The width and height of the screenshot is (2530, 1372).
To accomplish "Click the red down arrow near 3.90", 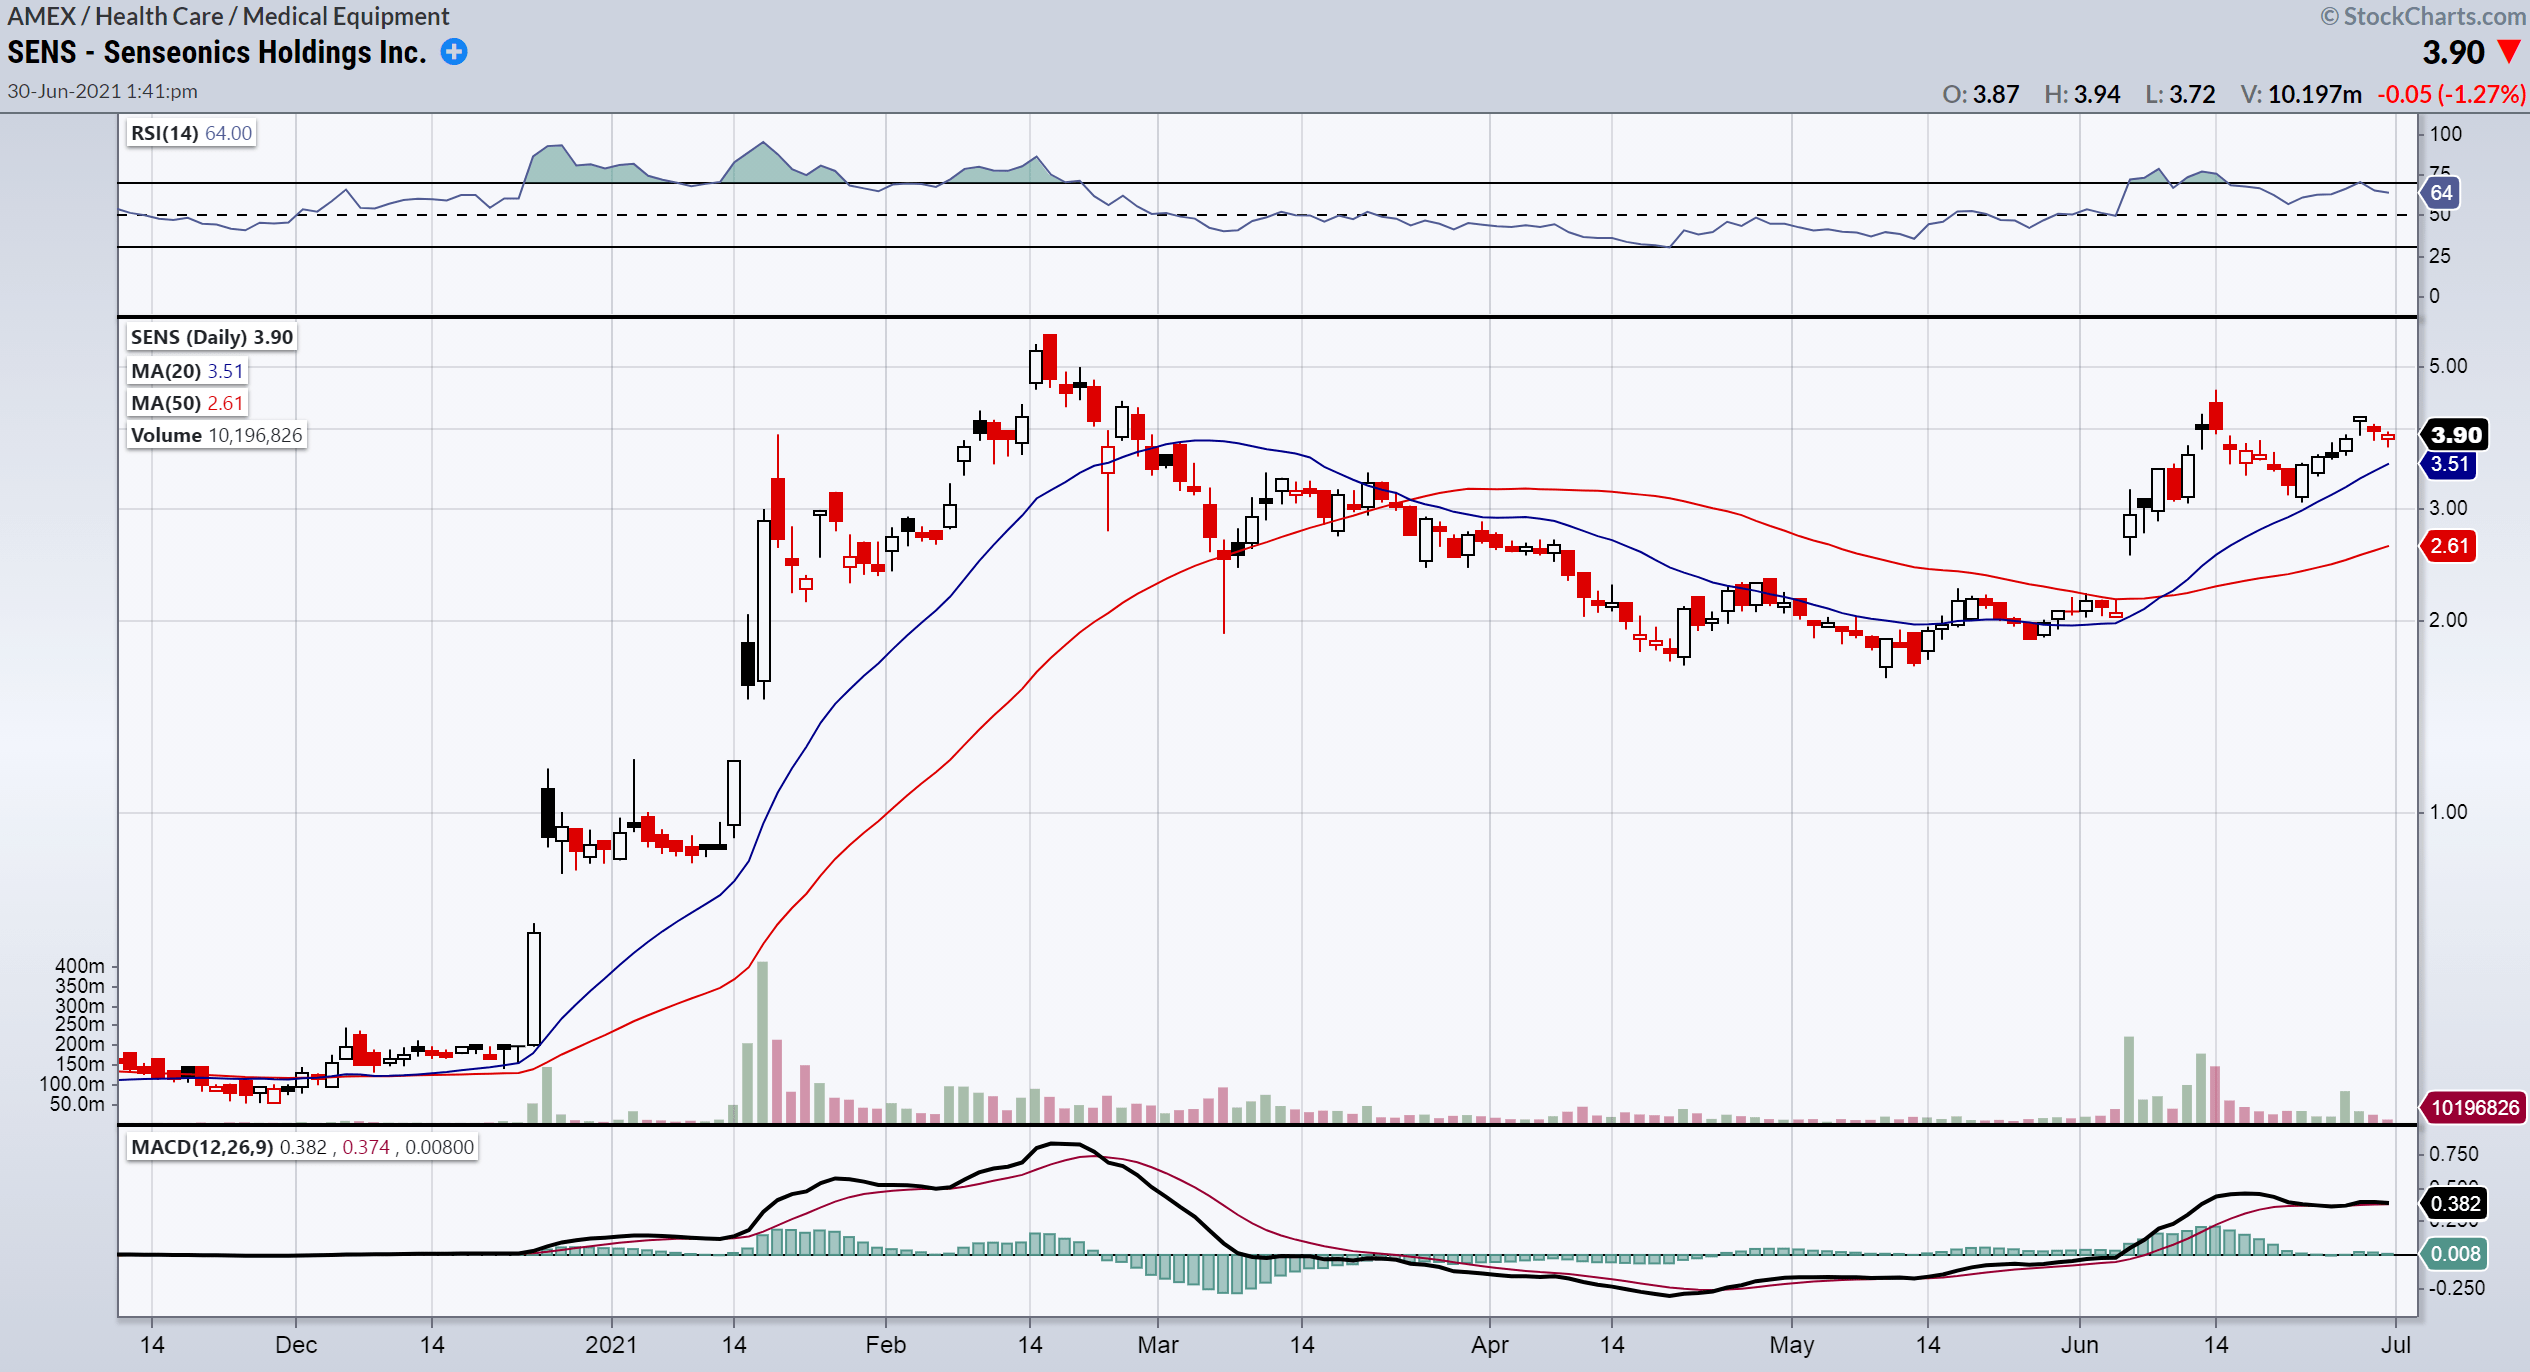I will 2508,51.
